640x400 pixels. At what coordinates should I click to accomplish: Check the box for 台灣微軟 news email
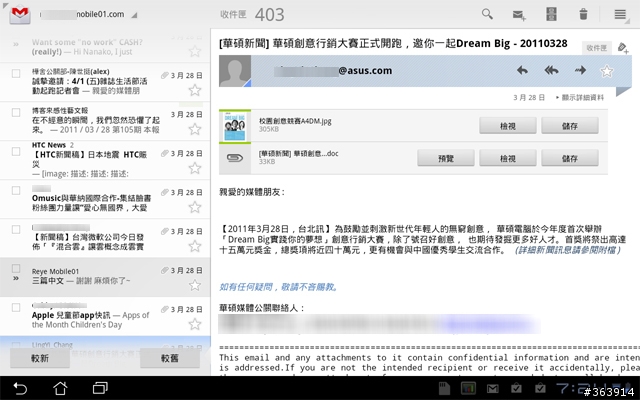click(x=16, y=229)
